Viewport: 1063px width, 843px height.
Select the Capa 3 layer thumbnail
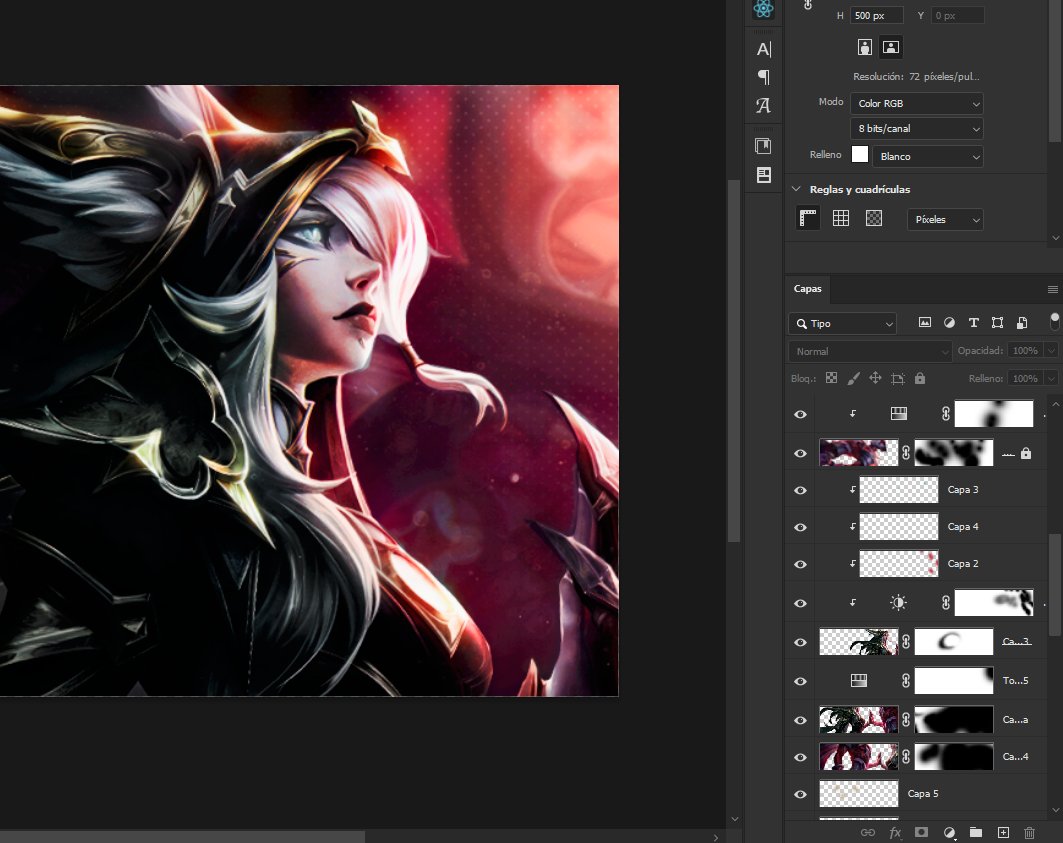tap(899, 490)
